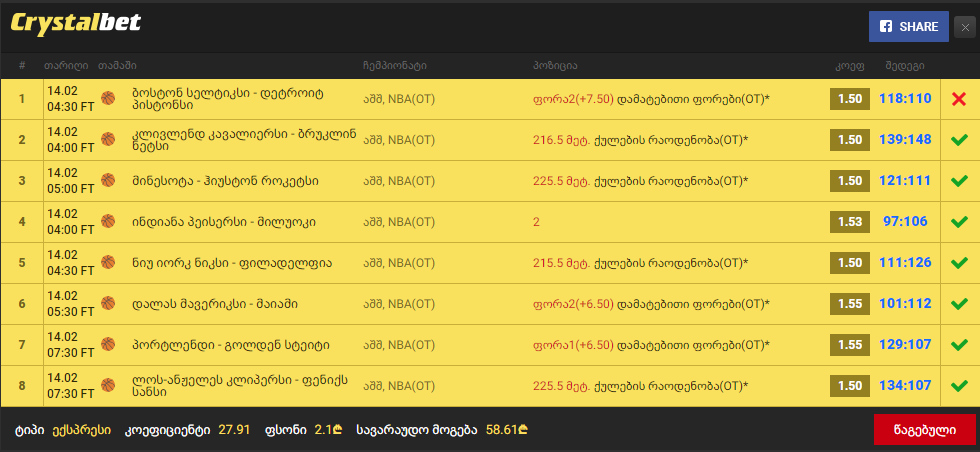The width and height of the screenshot is (980, 452).
Task: Click the green checkmark for score 134:107
Action: 959,386
